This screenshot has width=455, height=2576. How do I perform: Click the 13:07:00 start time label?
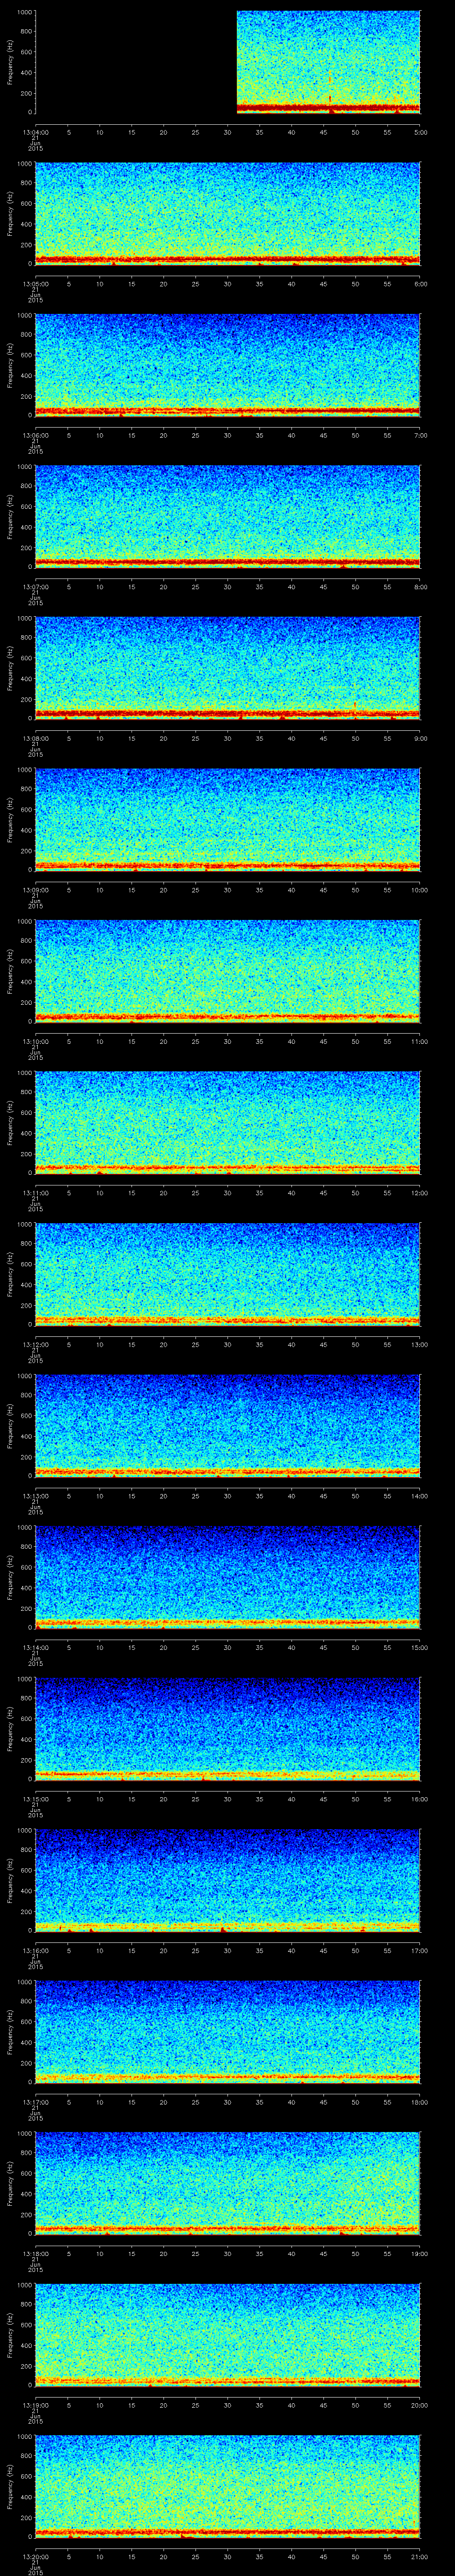click(35, 587)
